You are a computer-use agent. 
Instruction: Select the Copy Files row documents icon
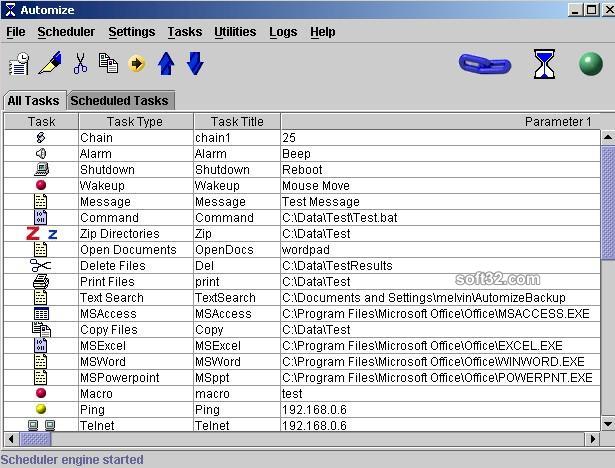coord(41,330)
